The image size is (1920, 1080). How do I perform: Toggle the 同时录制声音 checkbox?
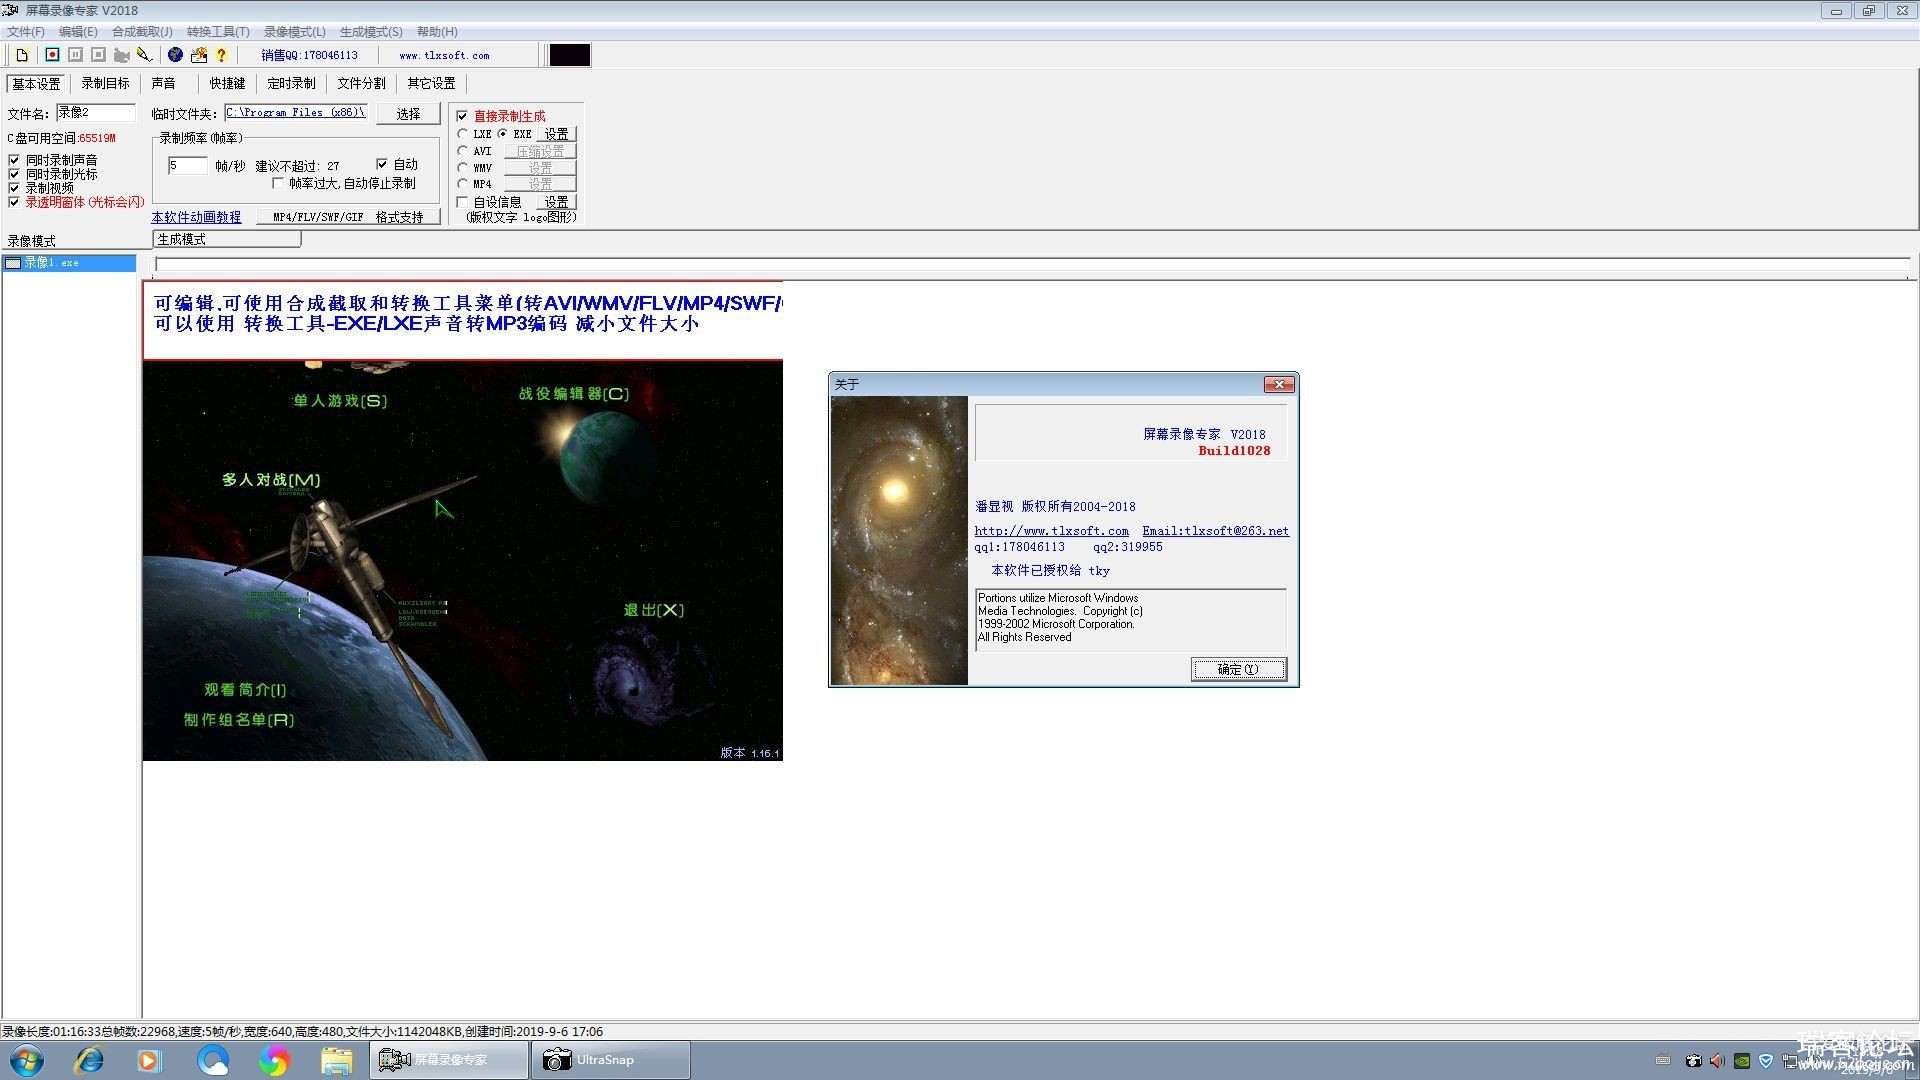pyautogui.click(x=14, y=160)
